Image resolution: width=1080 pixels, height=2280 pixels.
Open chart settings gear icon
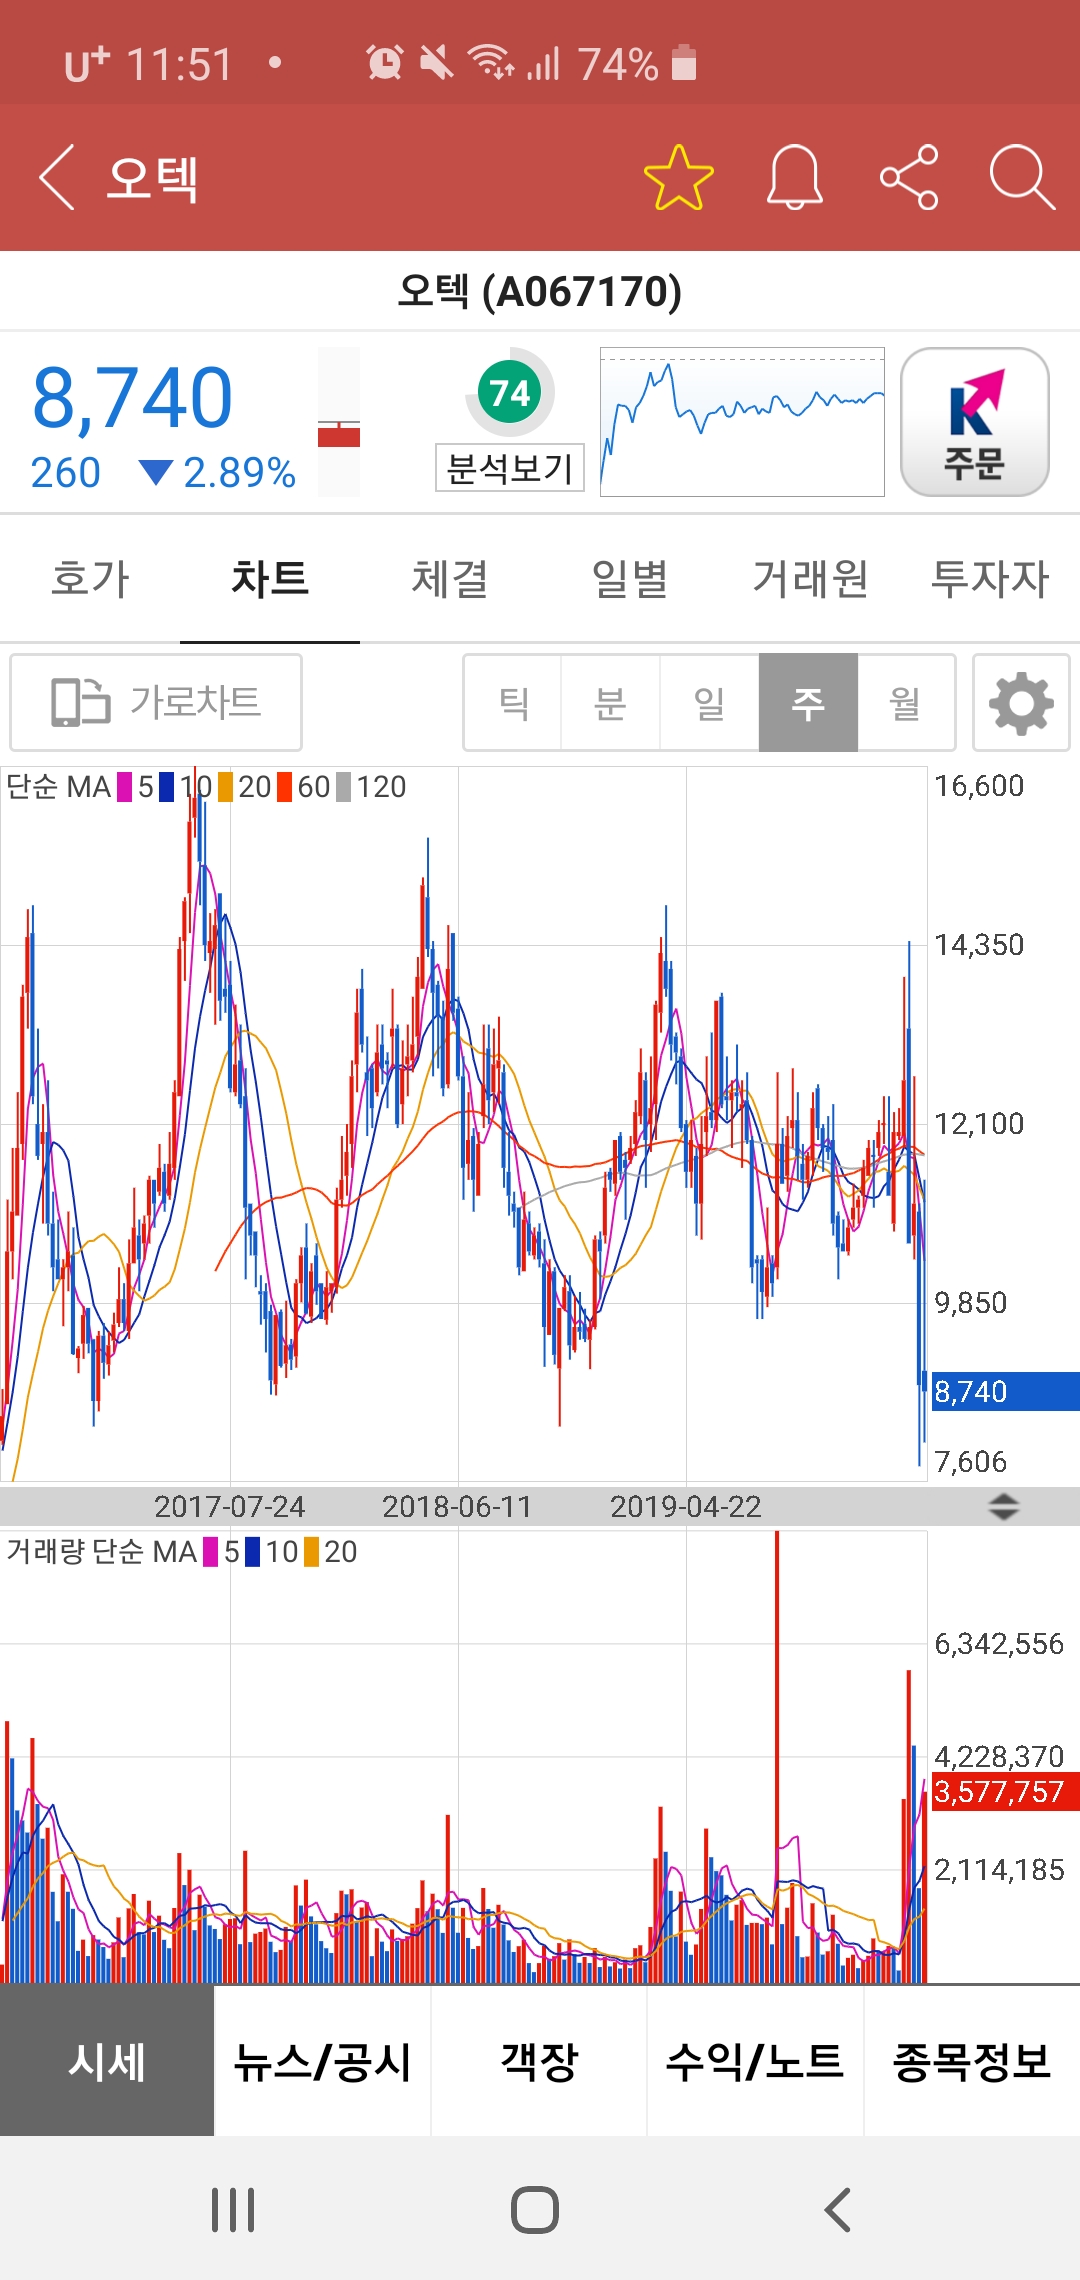(x=1021, y=702)
